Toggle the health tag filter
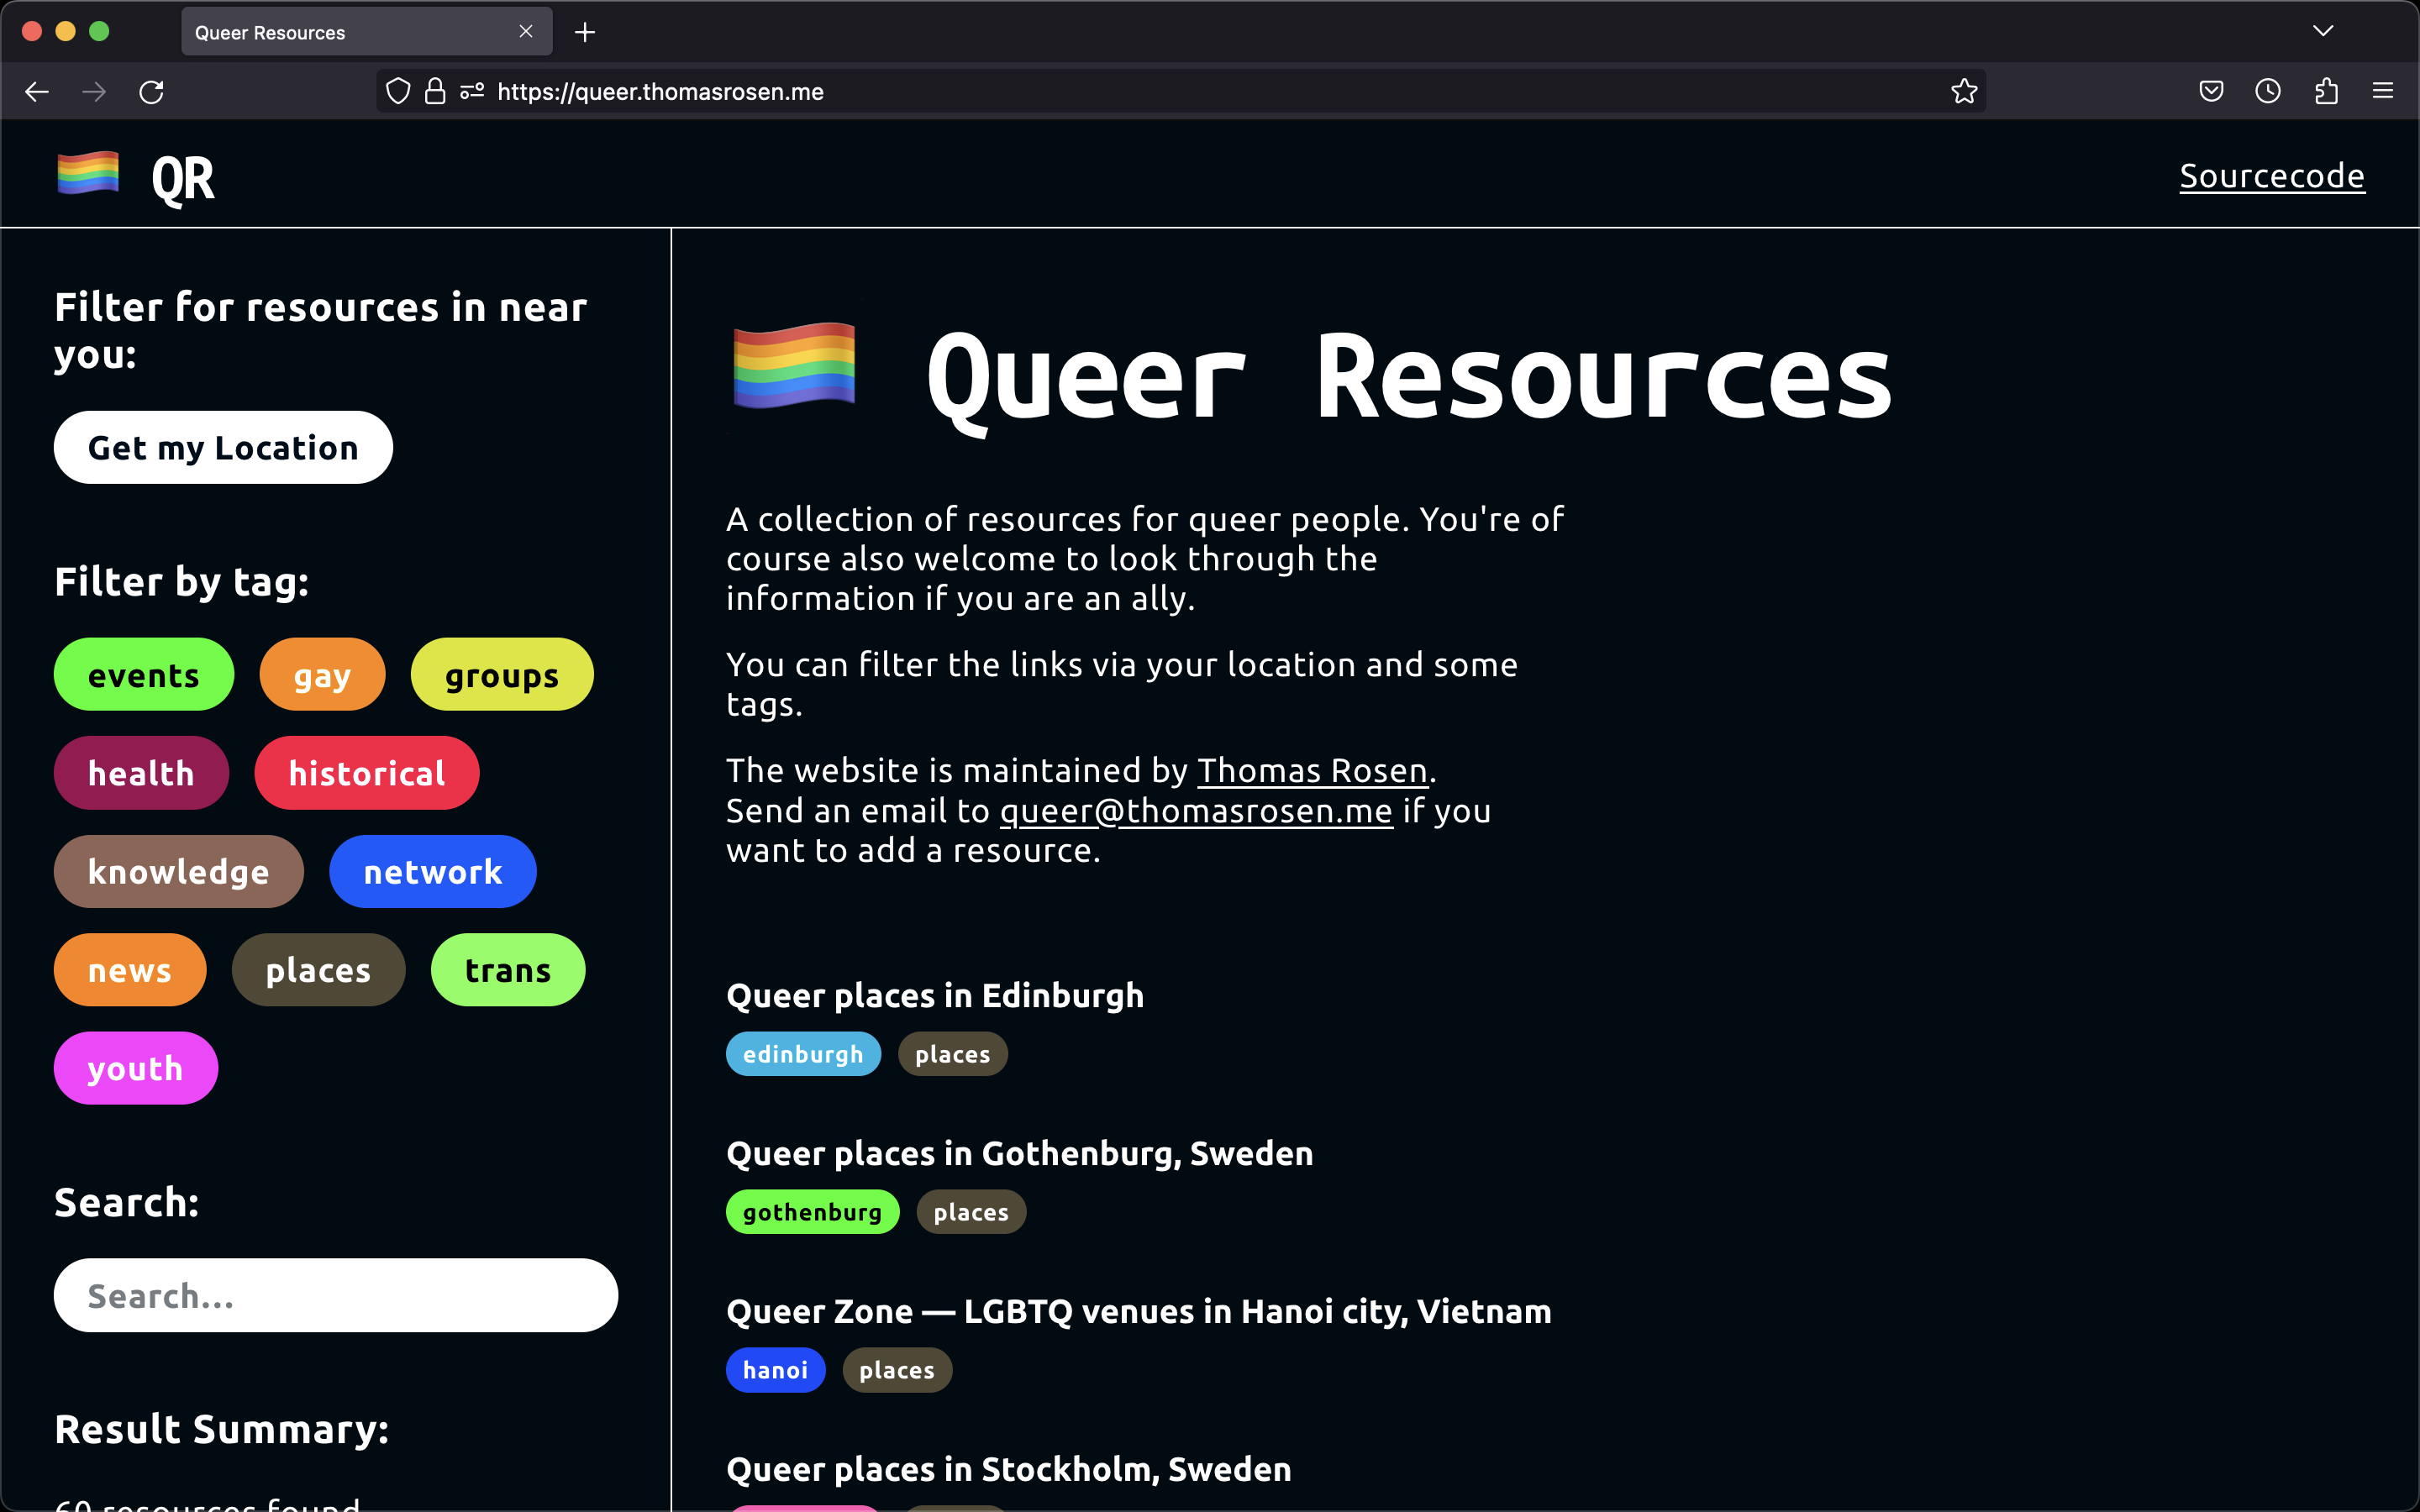Screen dimensions: 2420x1512 tap(141, 773)
